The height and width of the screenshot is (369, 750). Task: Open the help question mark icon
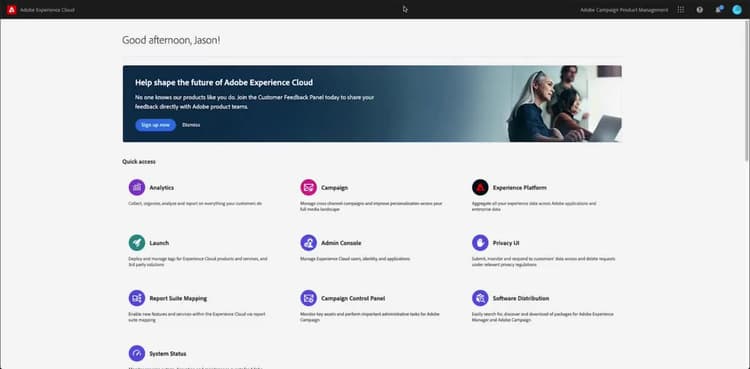point(700,10)
